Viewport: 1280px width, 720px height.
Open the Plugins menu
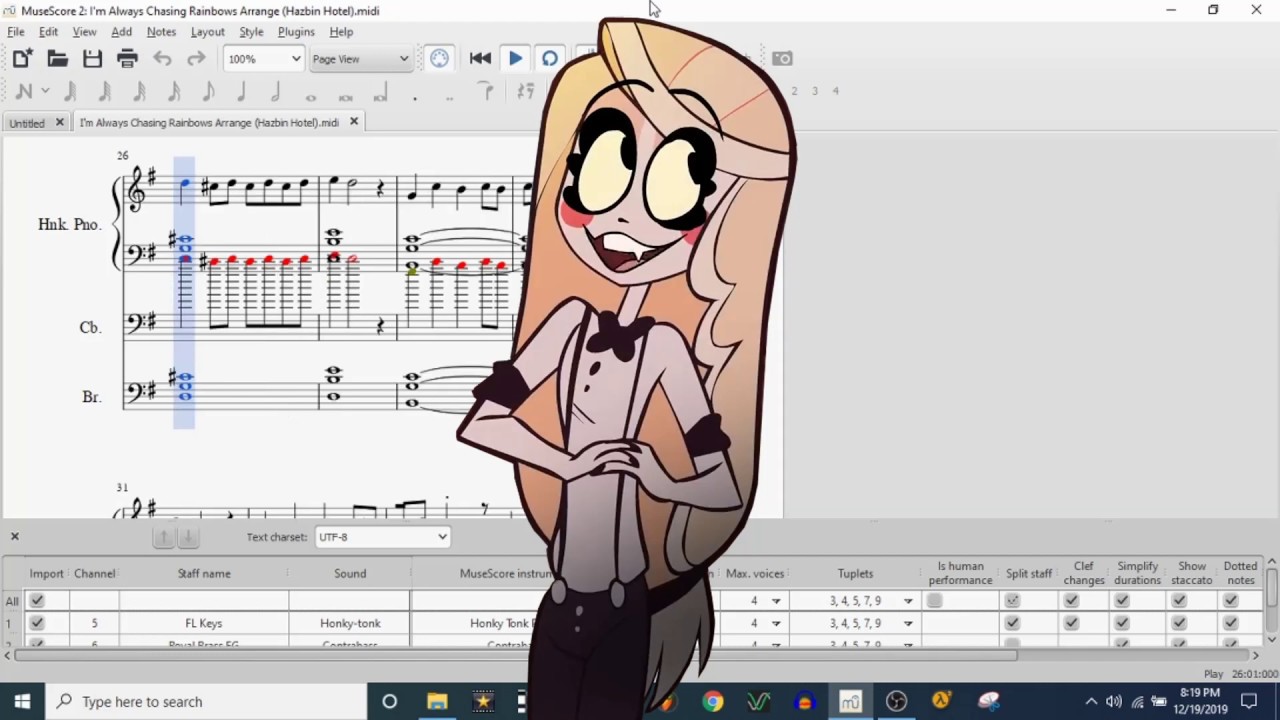pyautogui.click(x=296, y=32)
